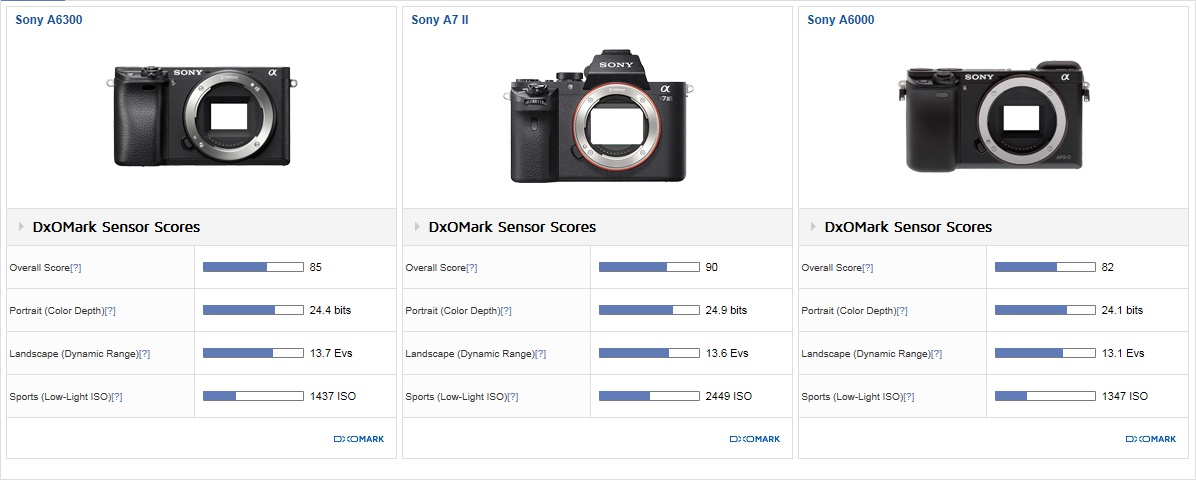Screen dimensions: 1196x480
Task: Open the Sony A6300 title link
Action: (48, 19)
